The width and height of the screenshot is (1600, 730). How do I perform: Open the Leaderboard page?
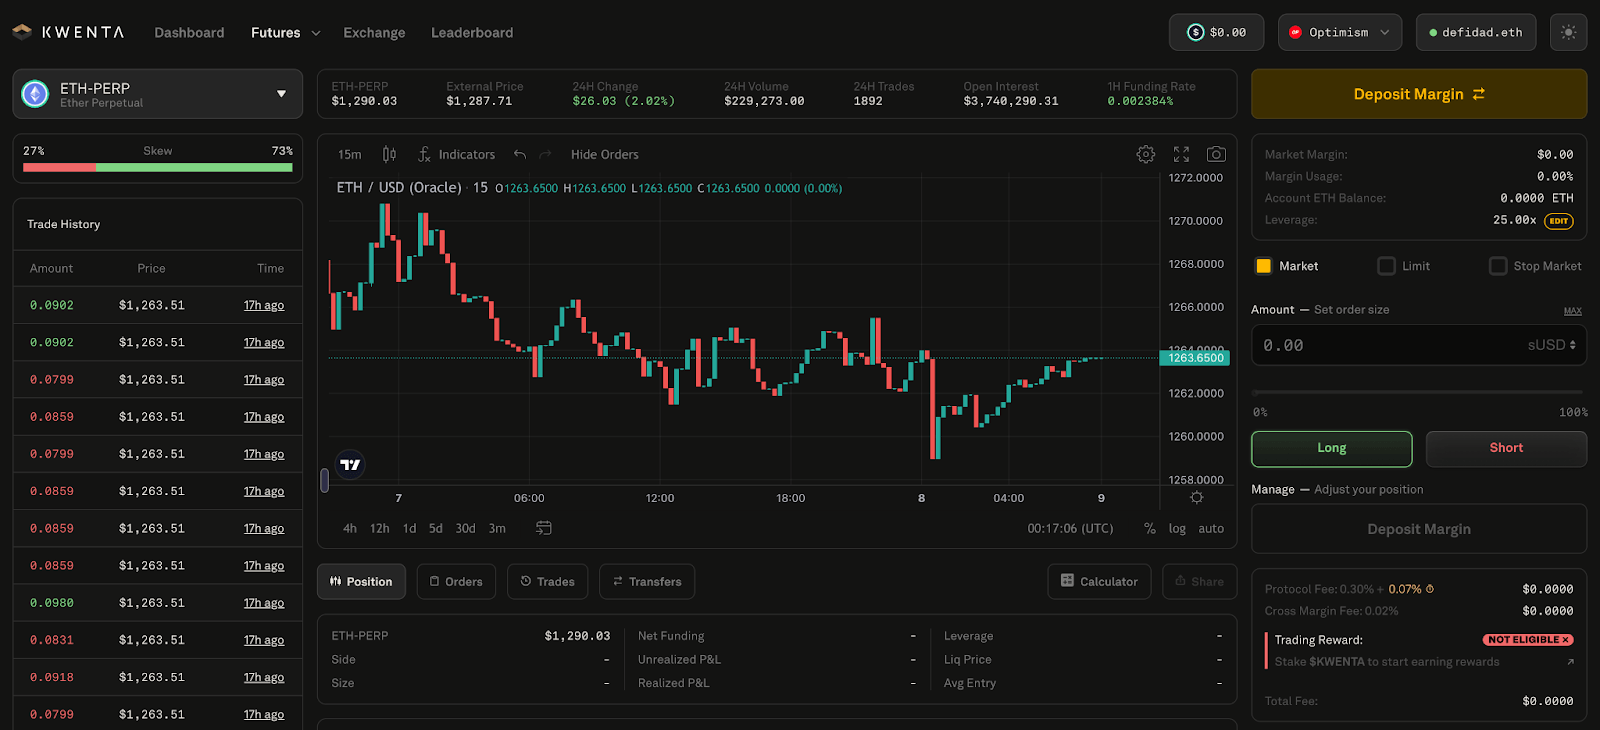point(472,32)
